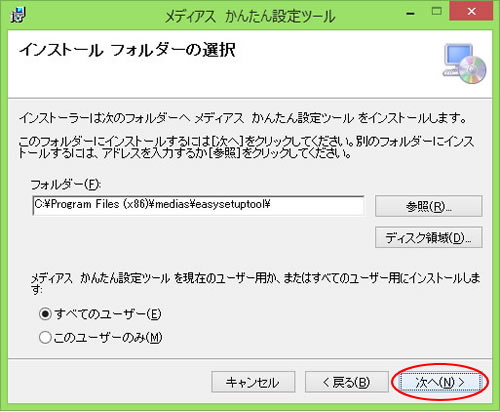
Task: Show disk space with ディスク領域(D)...
Action: click(428, 238)
